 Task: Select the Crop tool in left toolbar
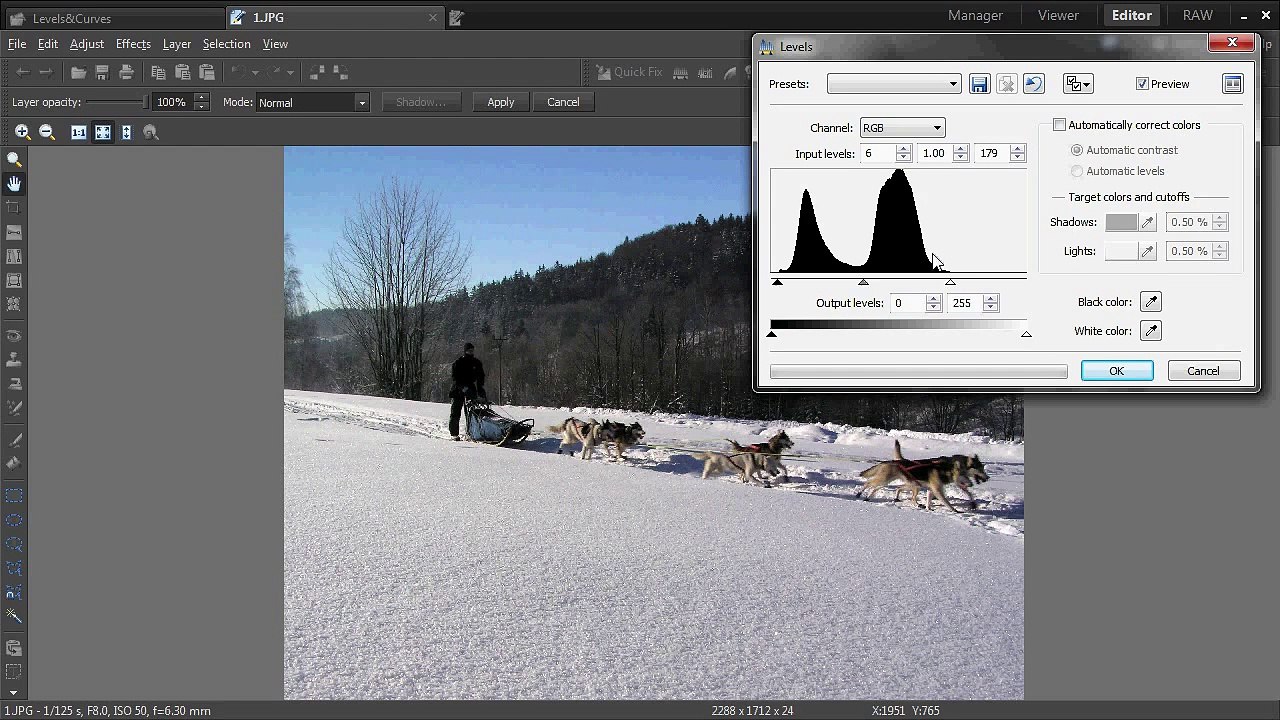click(x=14, y=208)
